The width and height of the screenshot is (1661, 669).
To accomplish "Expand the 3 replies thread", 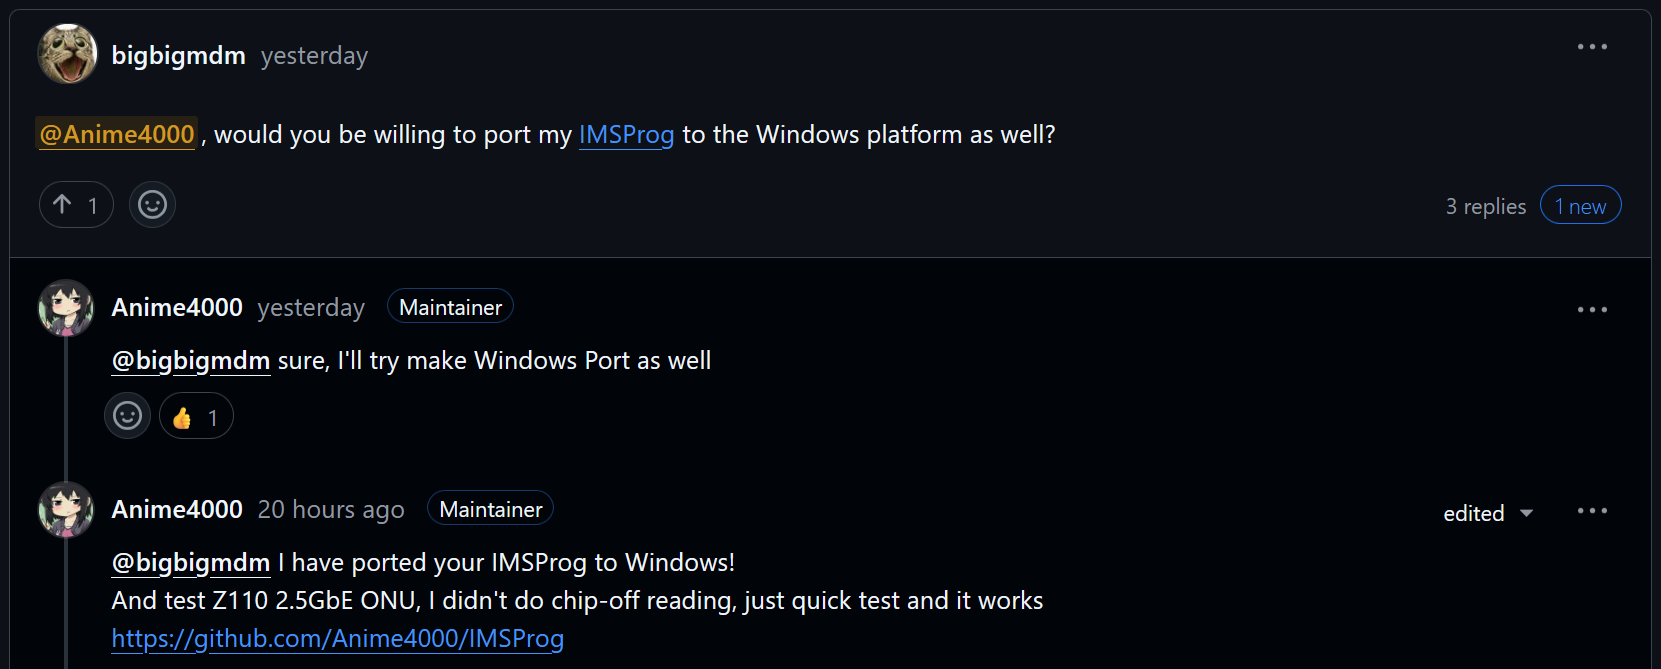I will point(1485,205).
